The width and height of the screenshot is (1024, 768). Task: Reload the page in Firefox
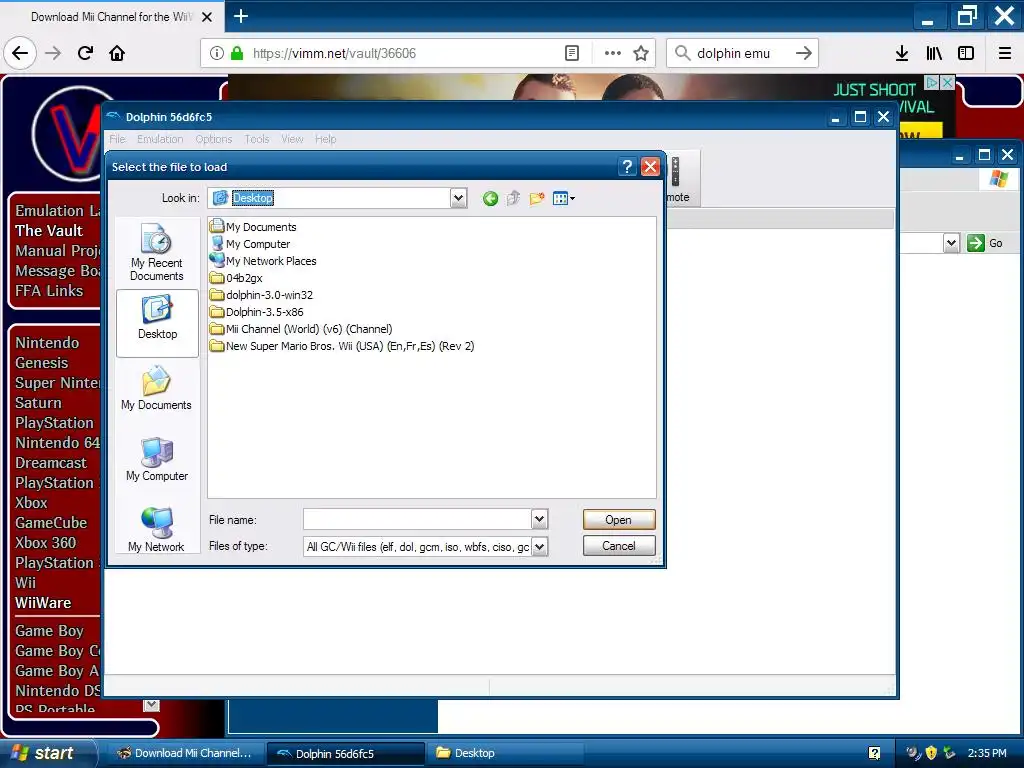(x=85, y=53)
